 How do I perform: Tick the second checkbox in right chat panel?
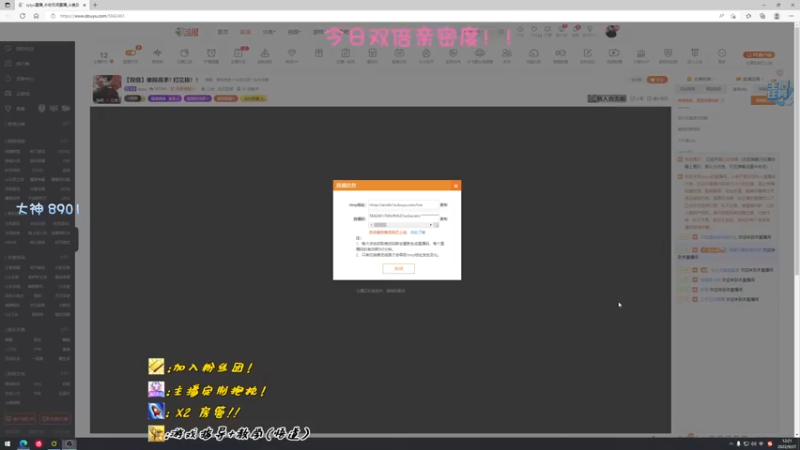680,177
